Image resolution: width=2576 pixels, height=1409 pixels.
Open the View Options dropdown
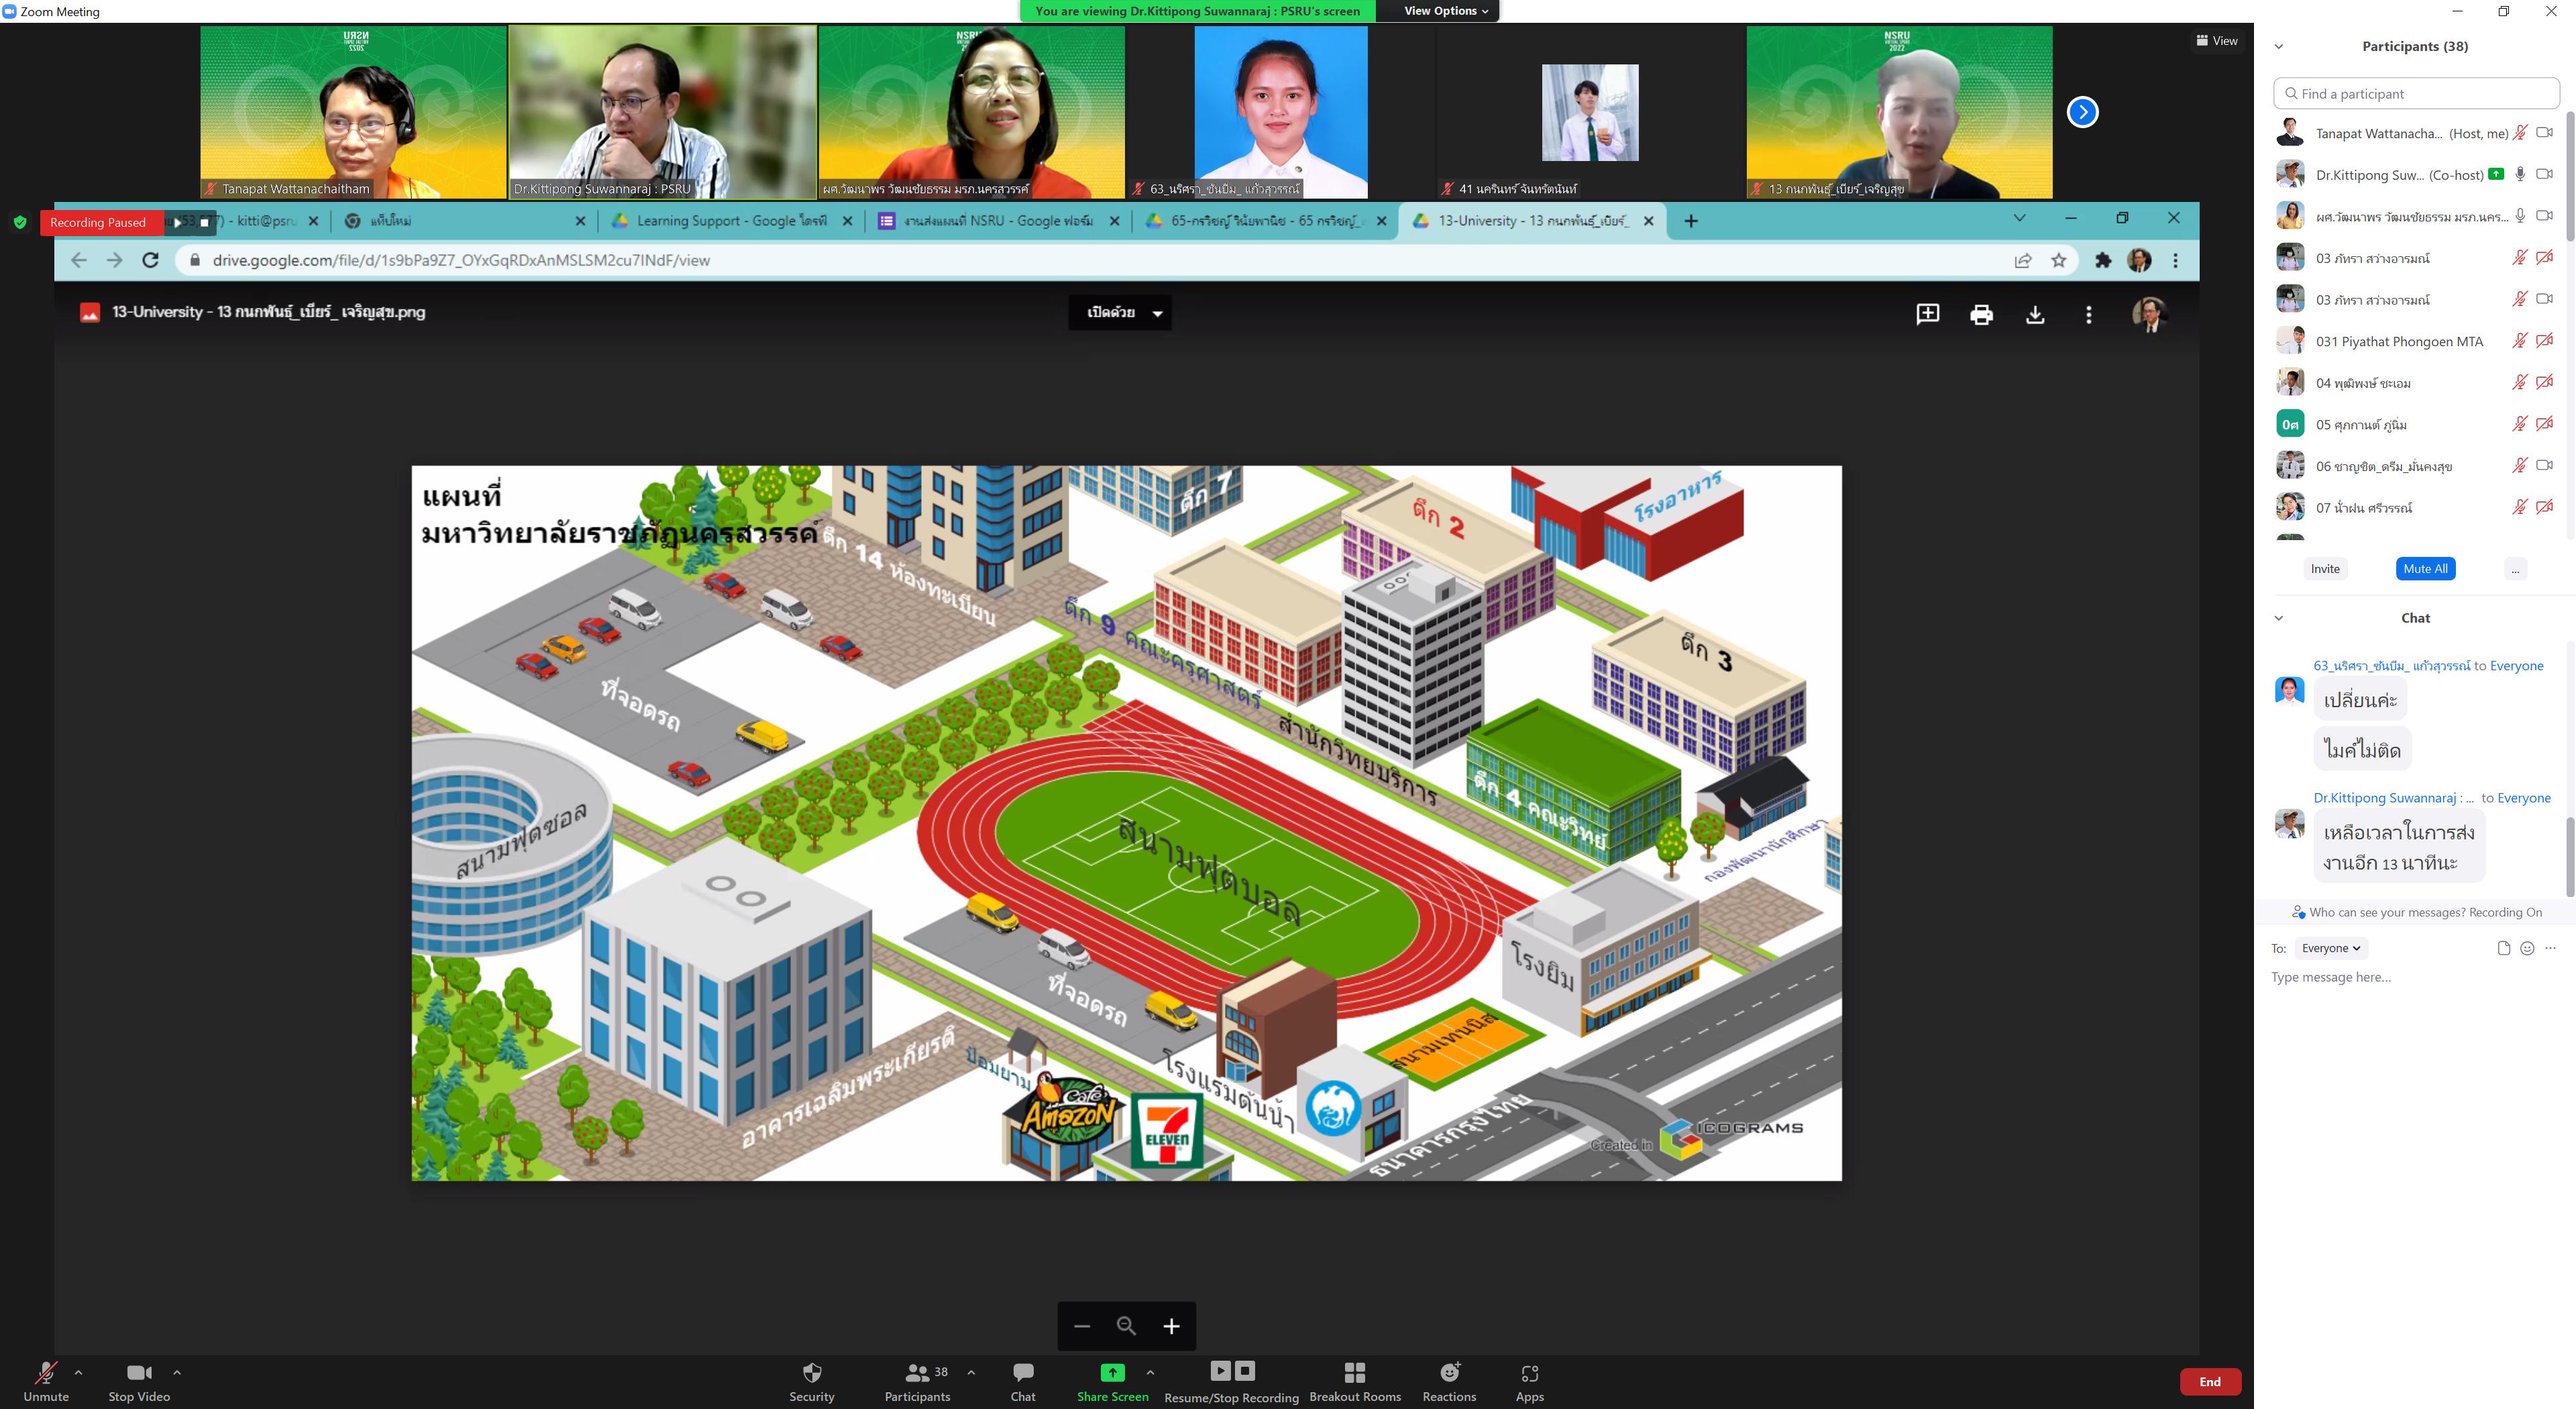pos(1446,11)
